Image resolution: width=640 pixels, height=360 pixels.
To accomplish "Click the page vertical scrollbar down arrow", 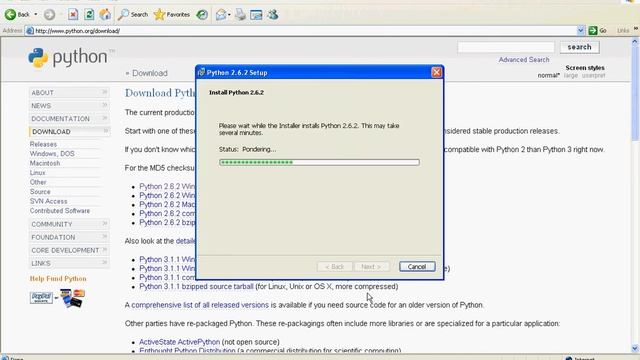I will click(635, 349).
